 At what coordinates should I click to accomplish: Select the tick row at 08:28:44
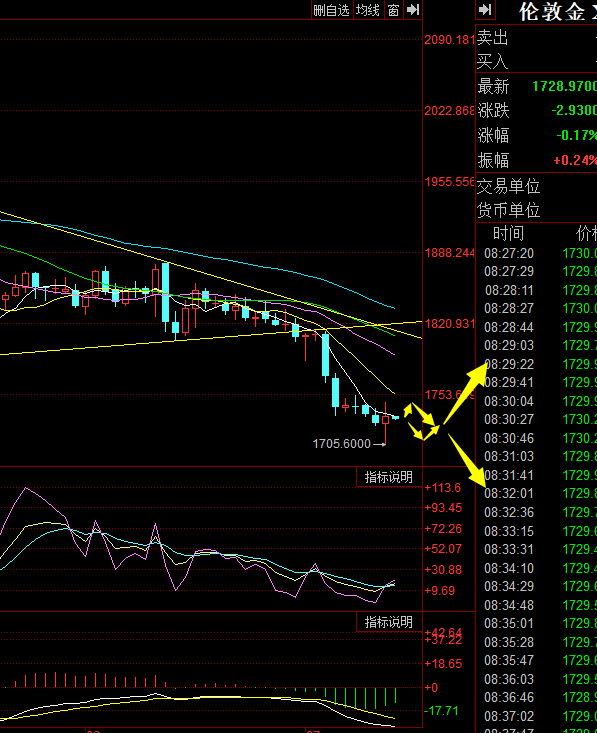536,327
